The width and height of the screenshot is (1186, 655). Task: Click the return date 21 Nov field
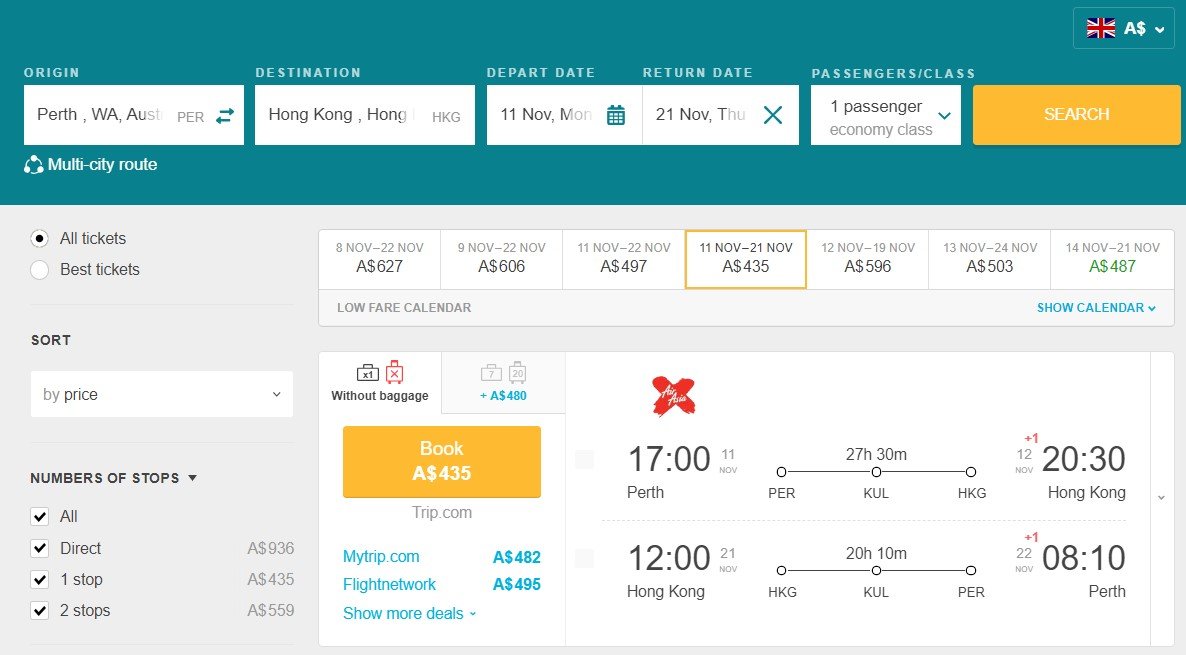point(721,115)
